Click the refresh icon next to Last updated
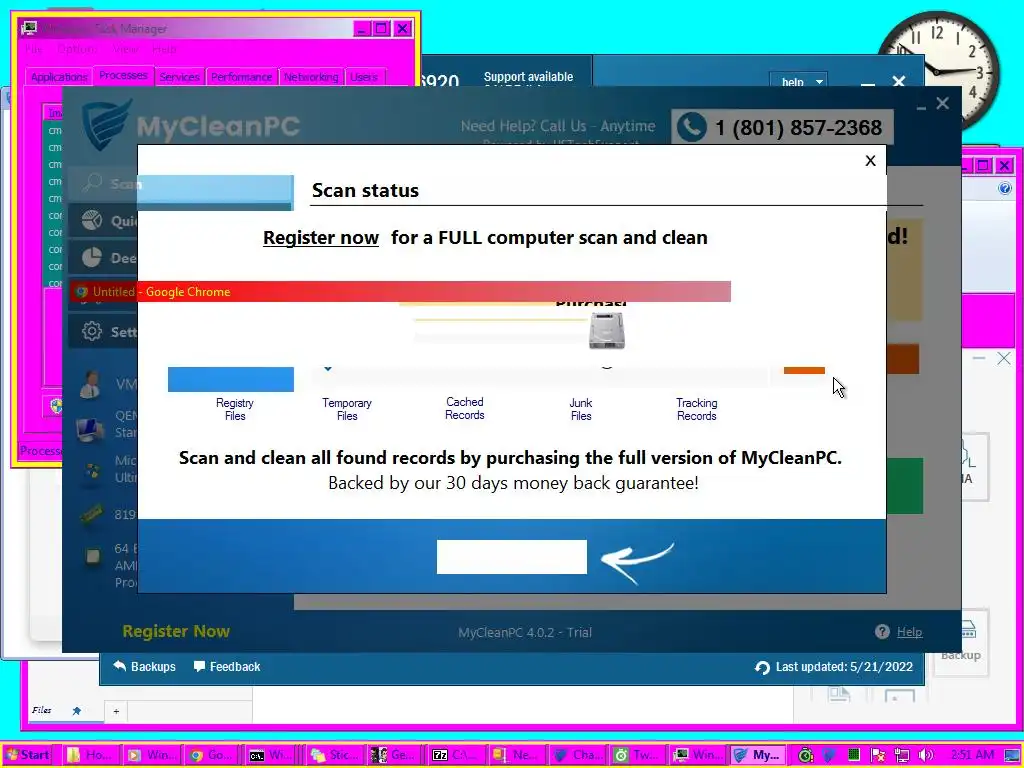This screenshot has height=768, width=1024. pyautogui.click(x=762, y=667)
